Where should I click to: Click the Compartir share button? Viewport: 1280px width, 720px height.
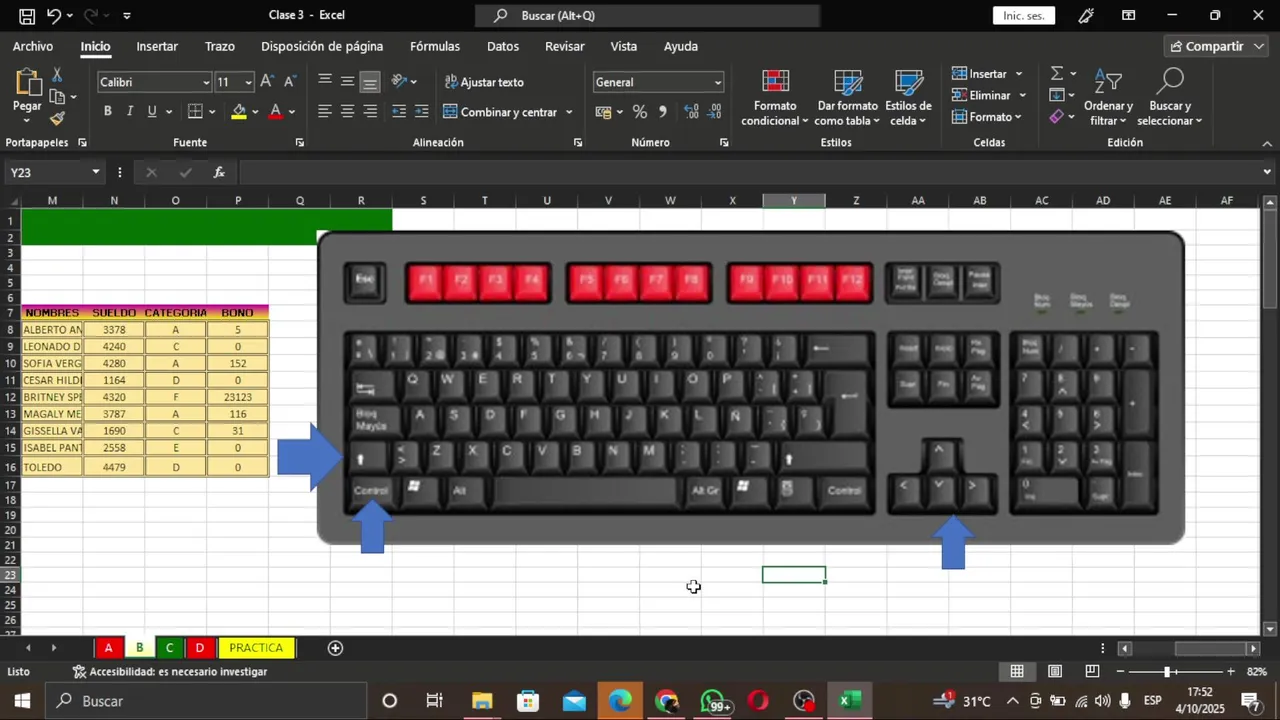(1214, 46)
